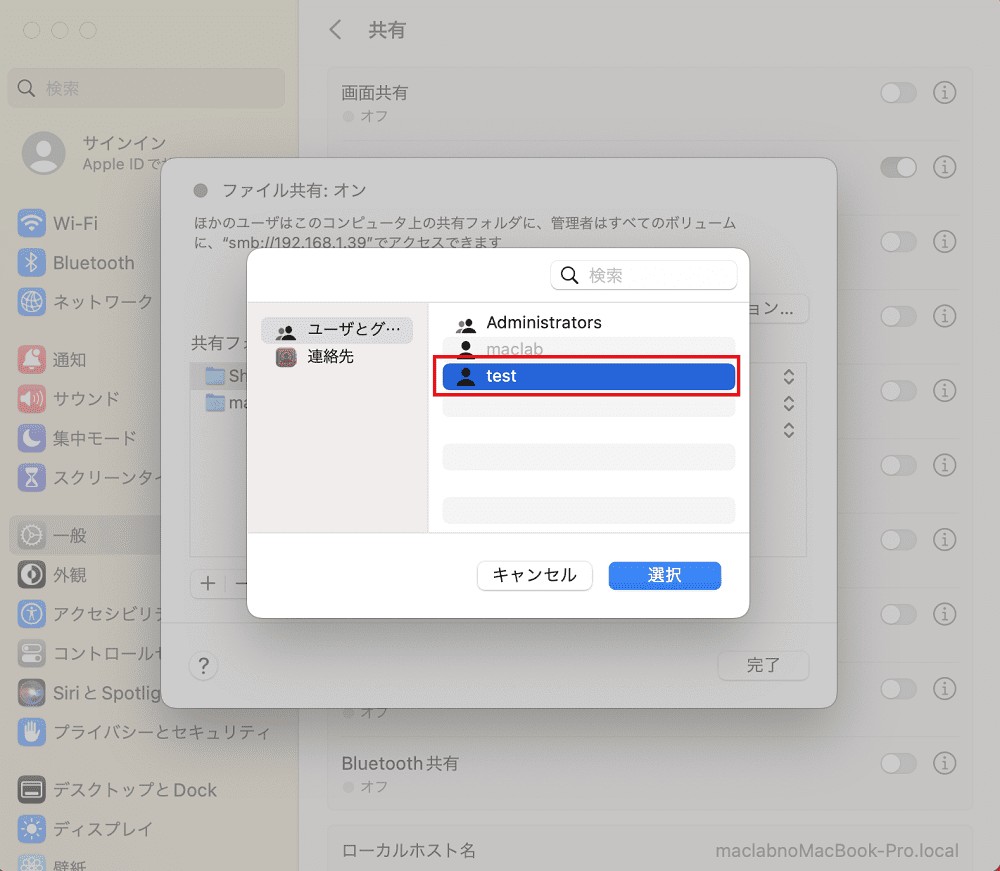The height and width of the screenshot is (871, 1000).
Task: Click the System Settings sidebar search field
Action: 146,88
